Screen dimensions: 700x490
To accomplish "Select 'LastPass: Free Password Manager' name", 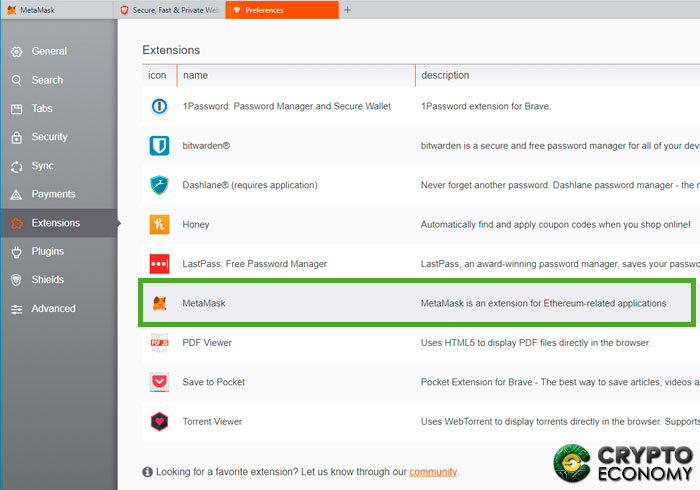I will pyautogui.click(x=254, y=264).
